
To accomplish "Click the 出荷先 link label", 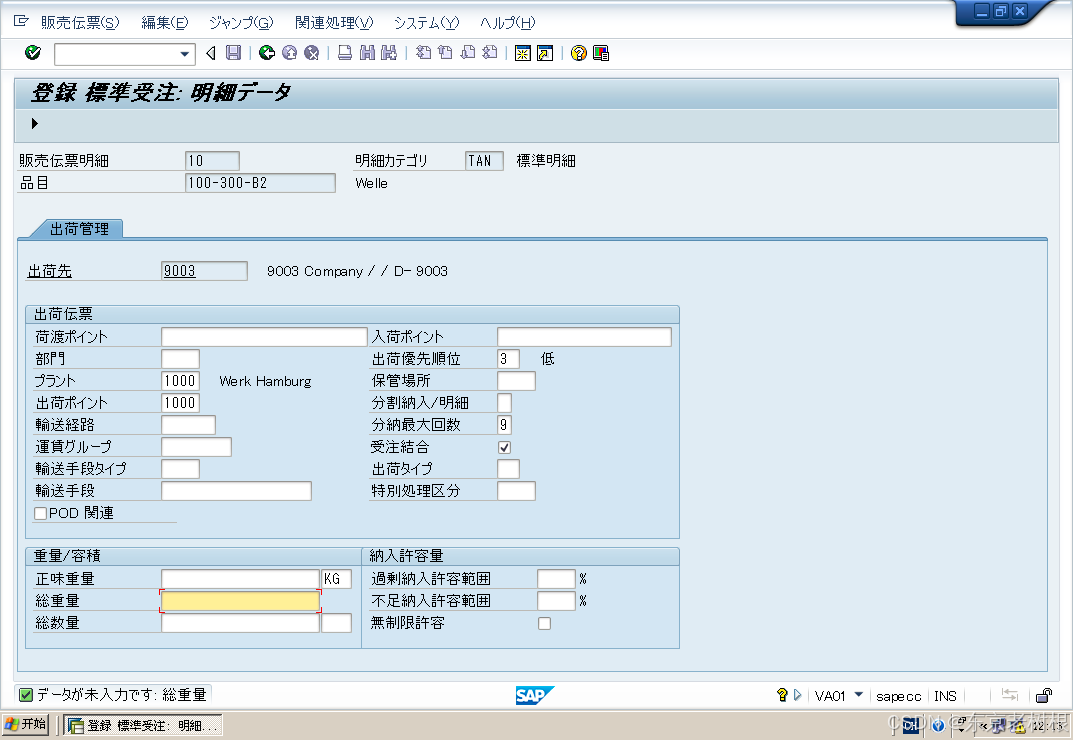I will 49,271.
